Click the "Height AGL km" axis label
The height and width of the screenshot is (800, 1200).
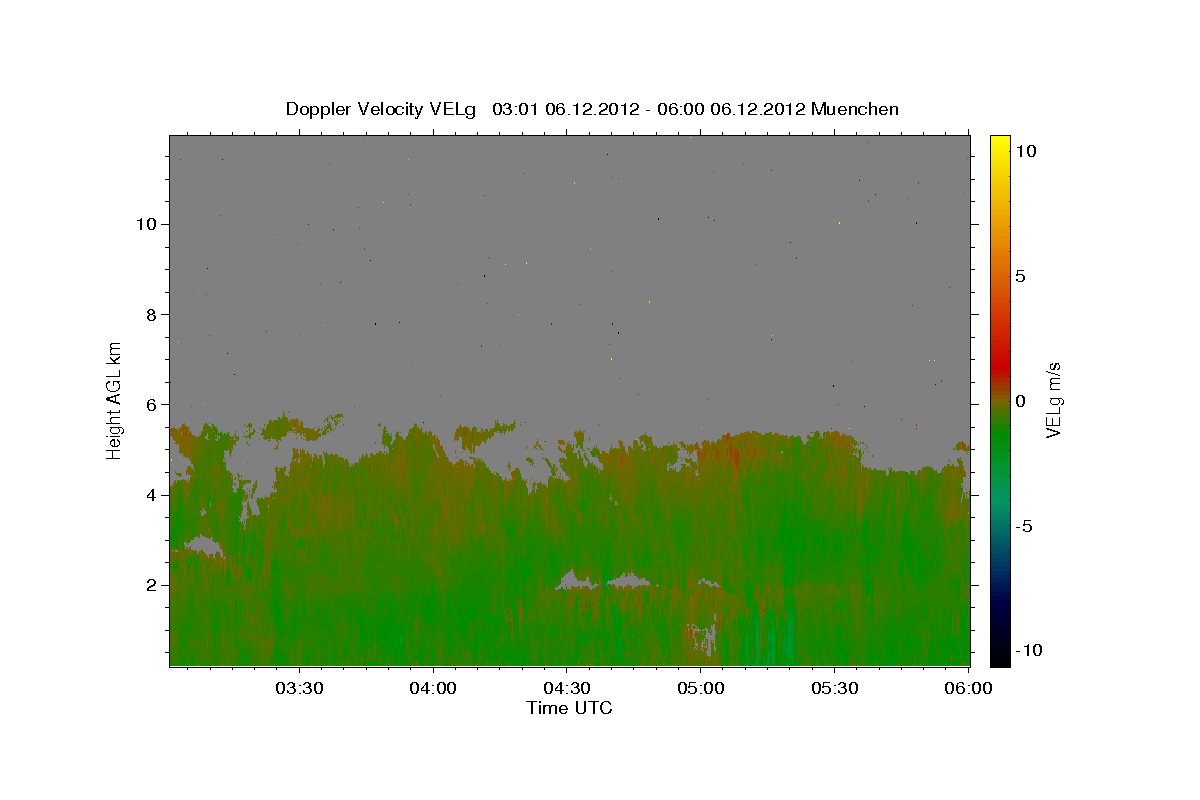coord(115,400)
